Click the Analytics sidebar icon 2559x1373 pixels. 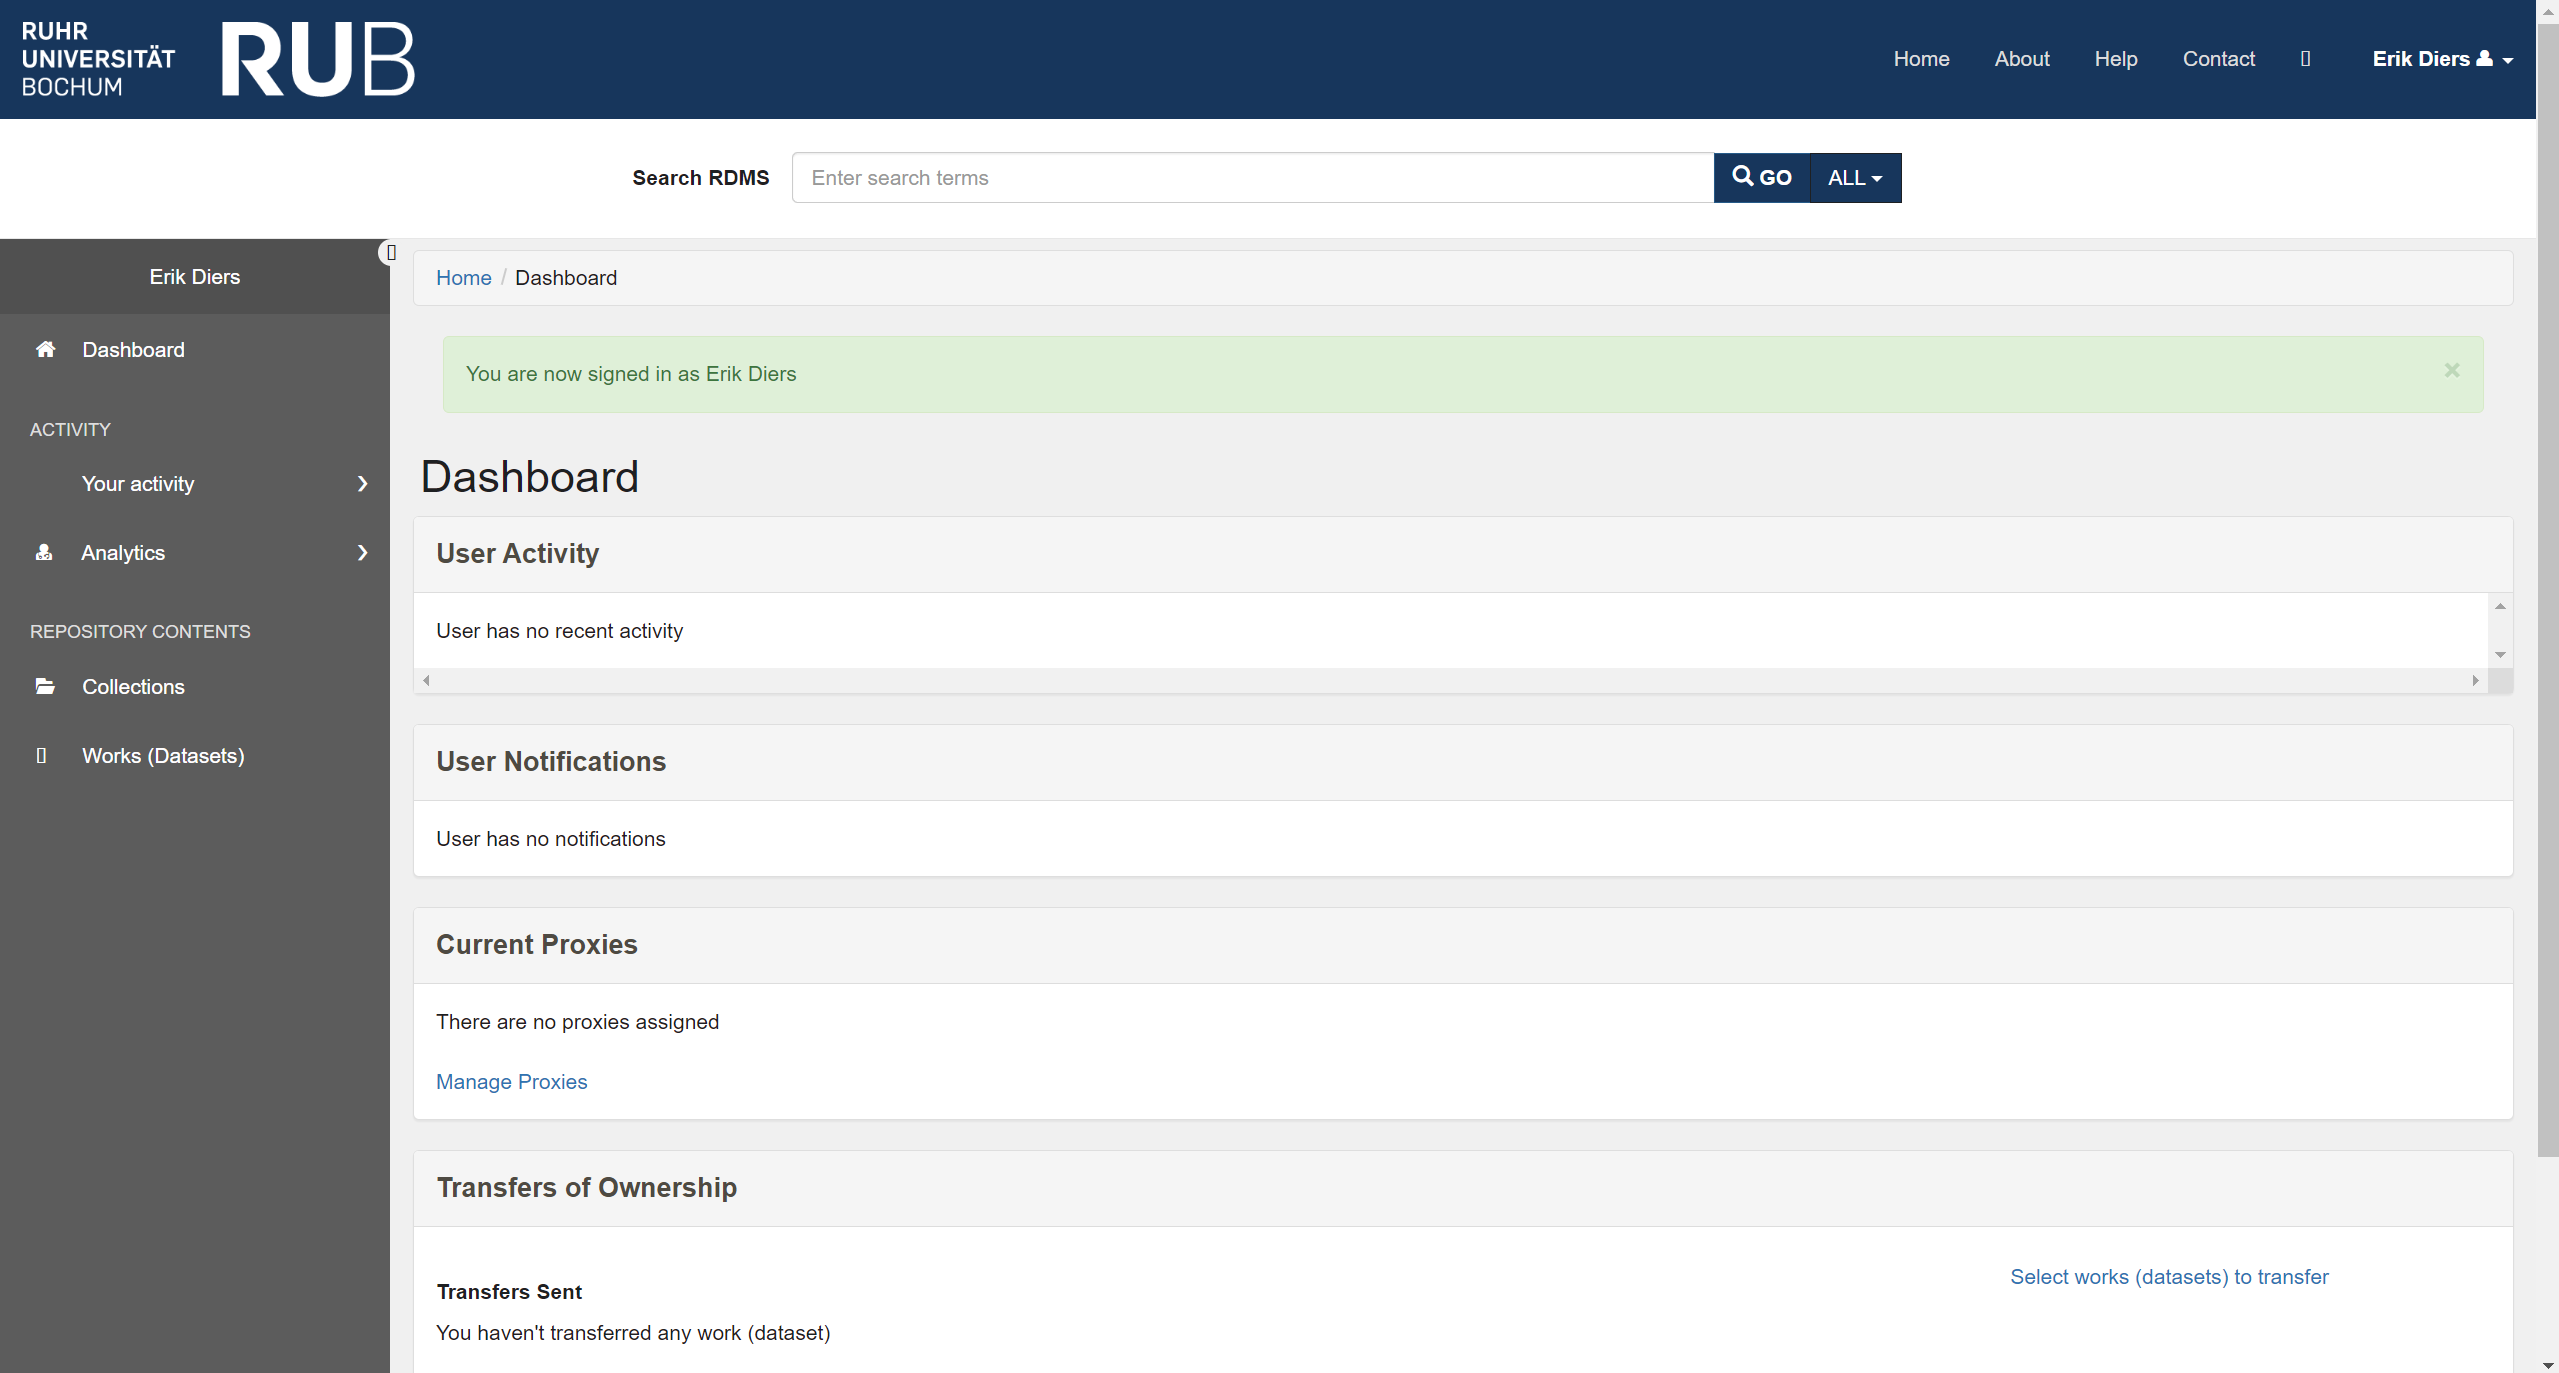[x=44, y=549]
